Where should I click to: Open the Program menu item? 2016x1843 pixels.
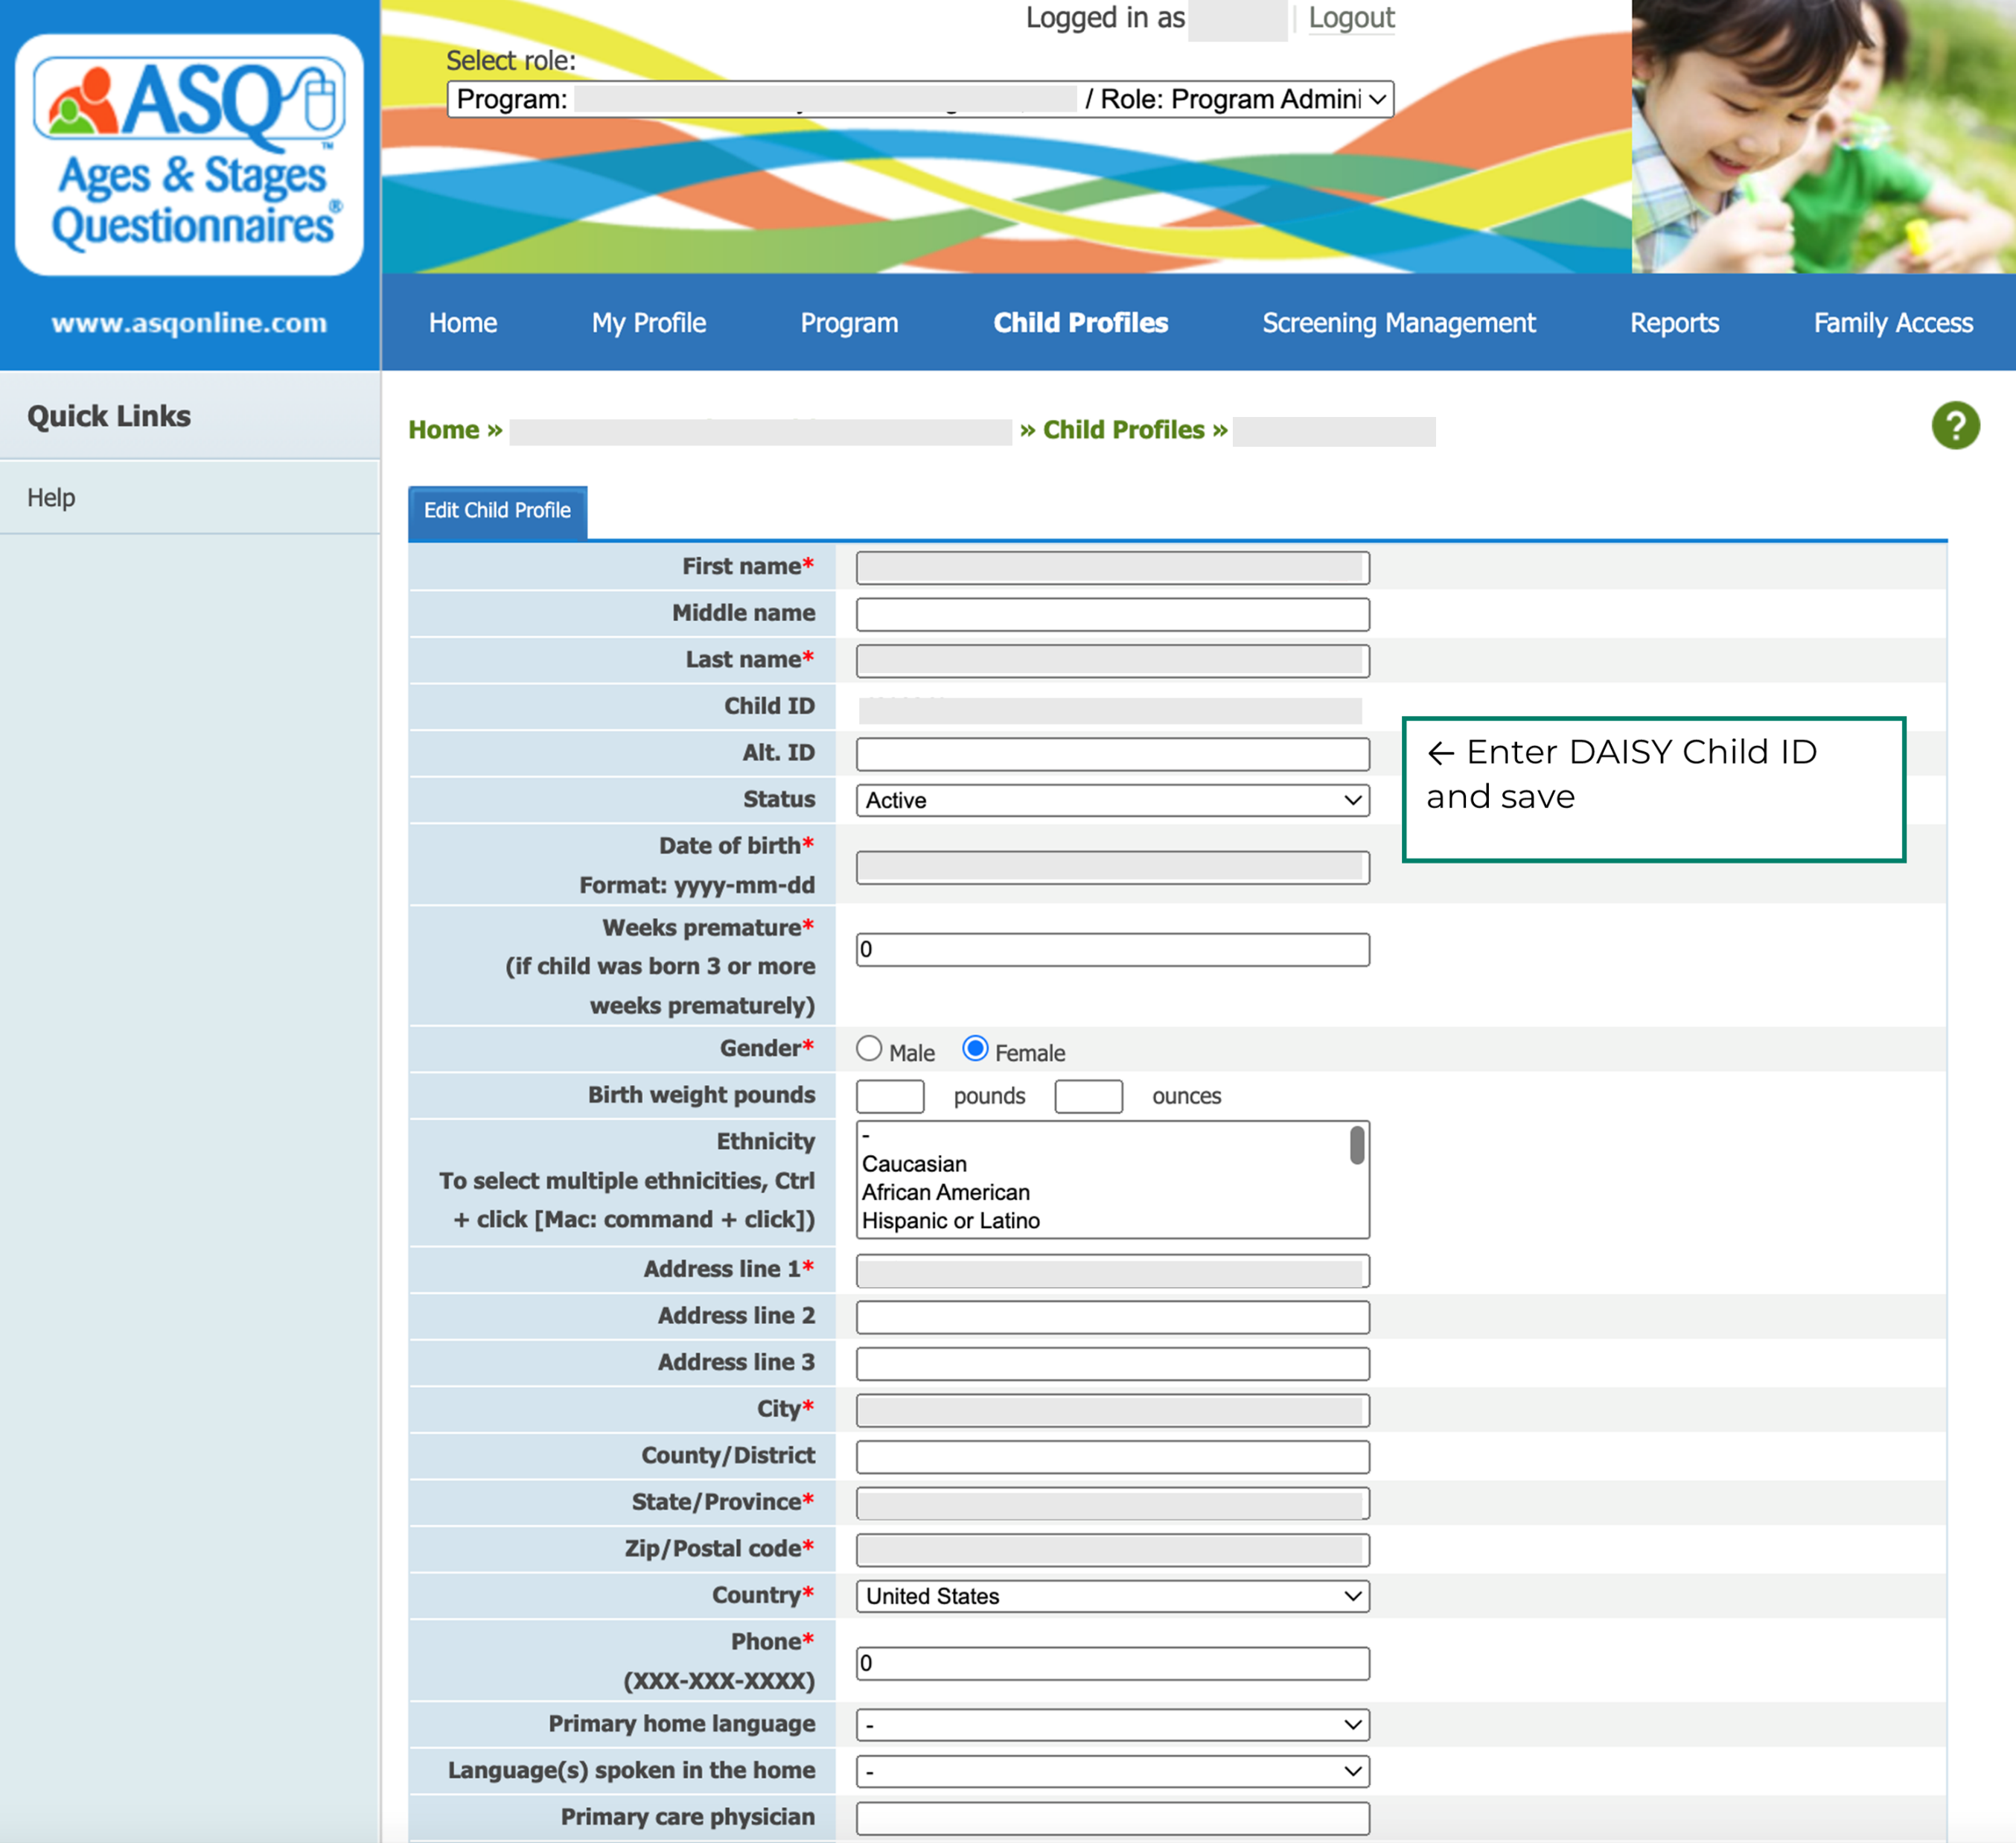[849, 323]
